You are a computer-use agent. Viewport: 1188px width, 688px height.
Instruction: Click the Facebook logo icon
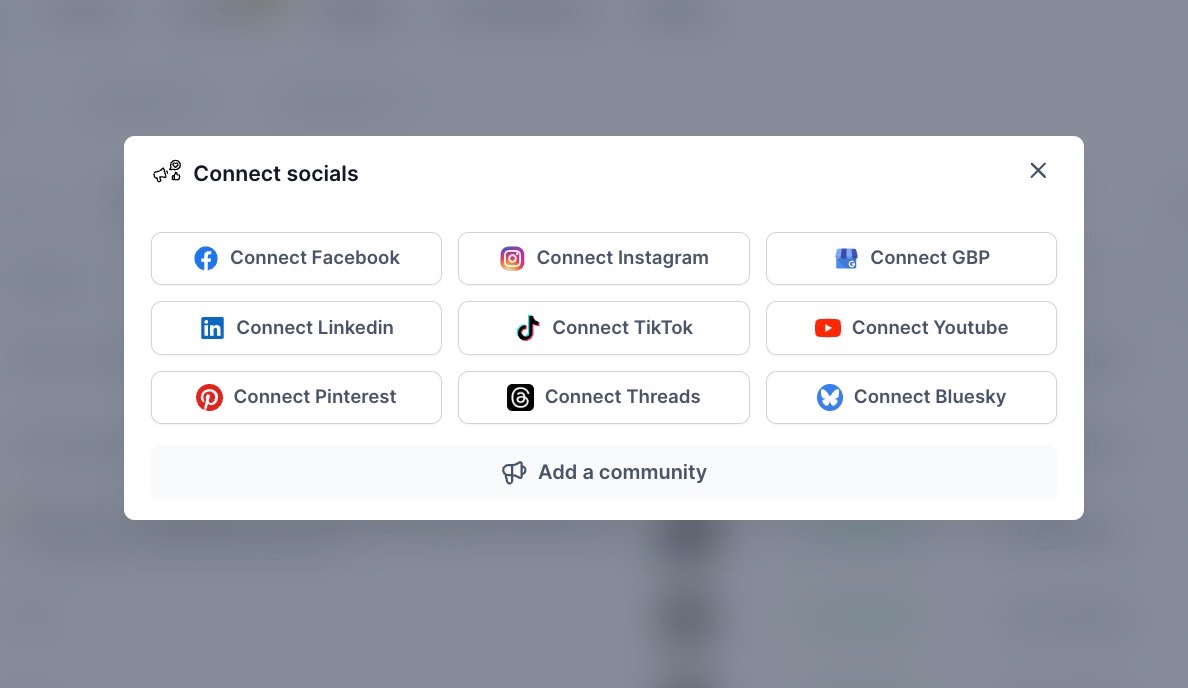click(x=206, y=259)
